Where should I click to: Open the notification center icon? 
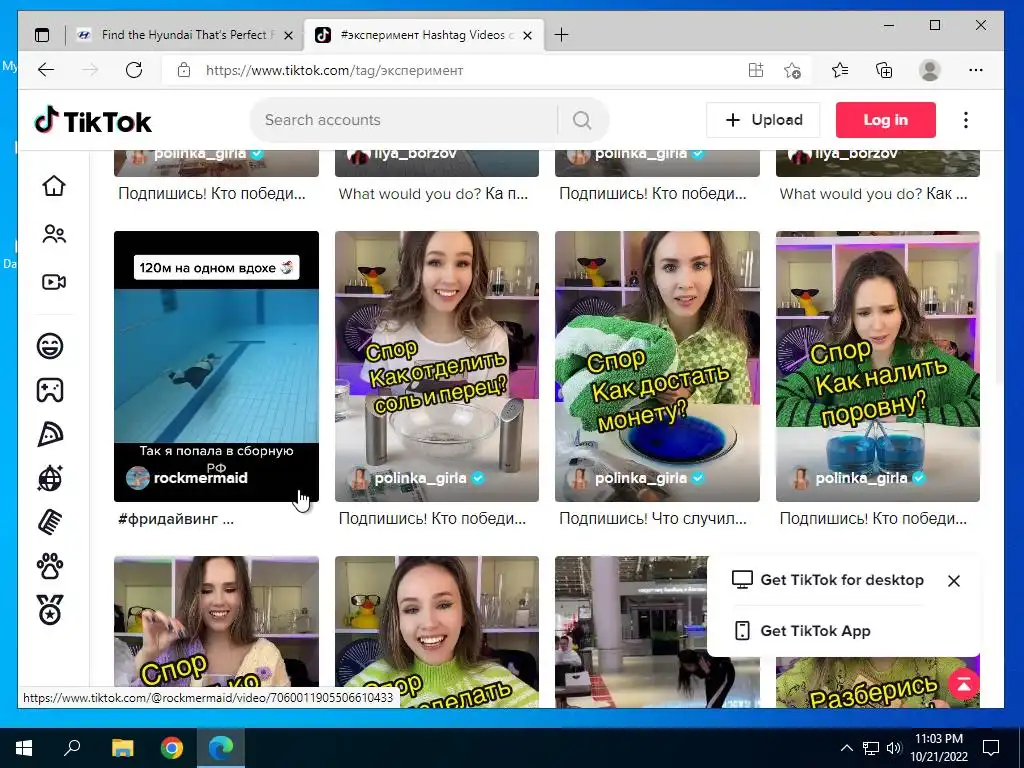click(991, 748)
